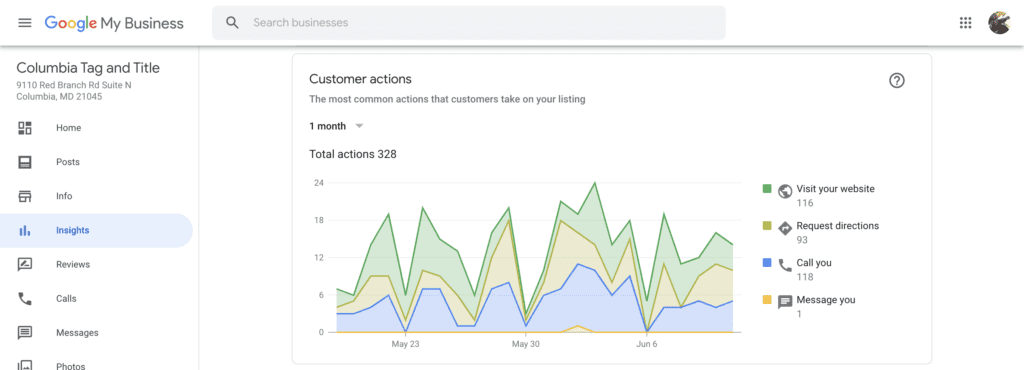The height and width of the screenshot is (370, 1024).
Task: Click the Reviews sidebar icon
Action: click(x=25, y=264)
